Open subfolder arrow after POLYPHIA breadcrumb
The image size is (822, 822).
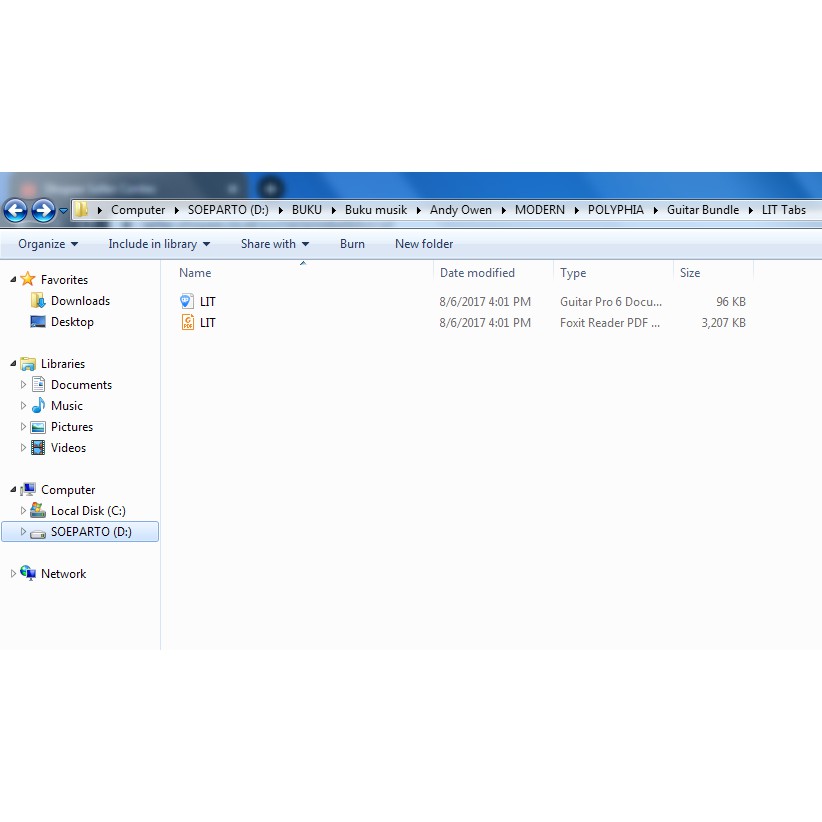pos(655,210)
